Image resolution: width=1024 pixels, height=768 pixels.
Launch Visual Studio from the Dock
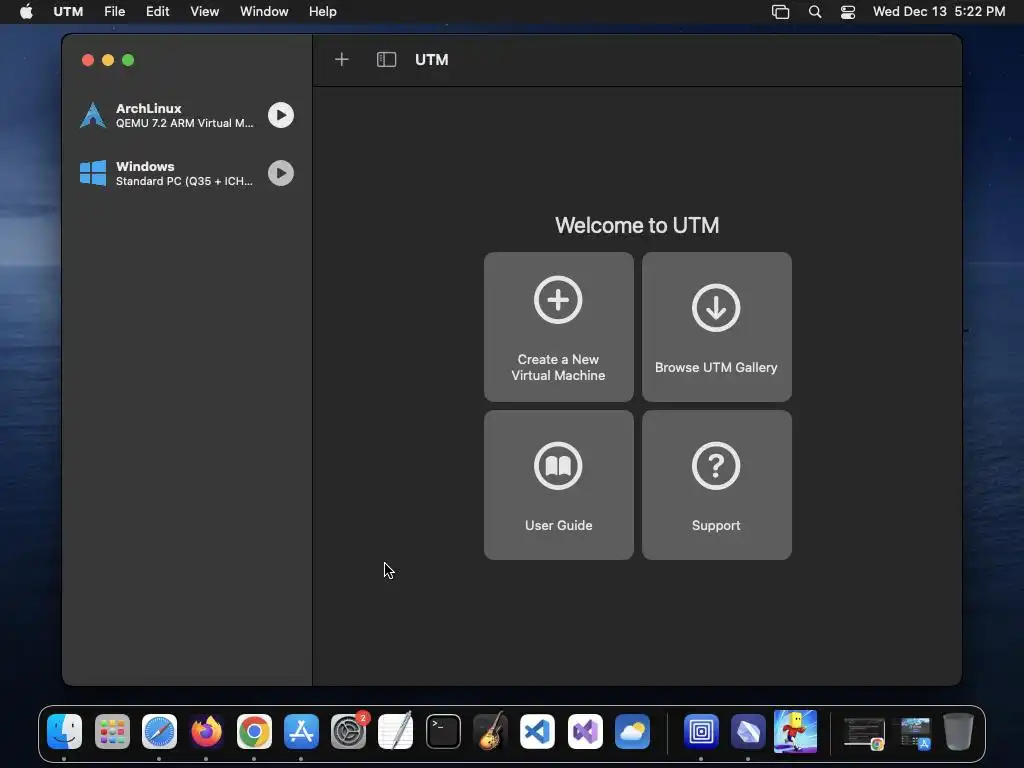tap(585, 731)
